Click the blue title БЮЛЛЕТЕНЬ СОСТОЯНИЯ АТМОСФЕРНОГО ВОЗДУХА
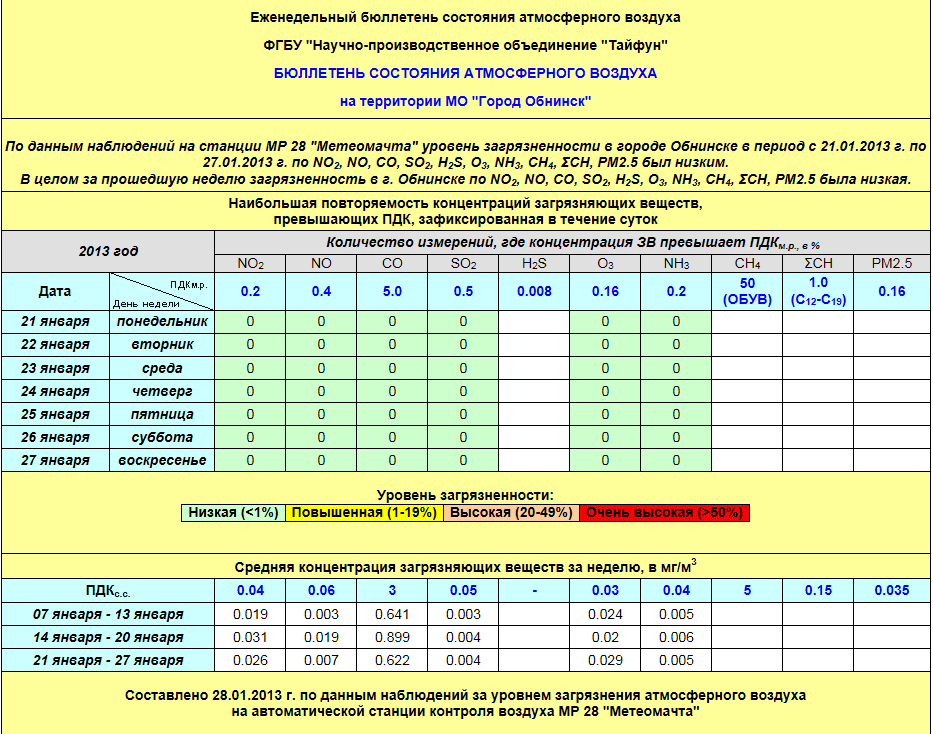The width and height of the screenshot is (933, 734). (465, 73)
